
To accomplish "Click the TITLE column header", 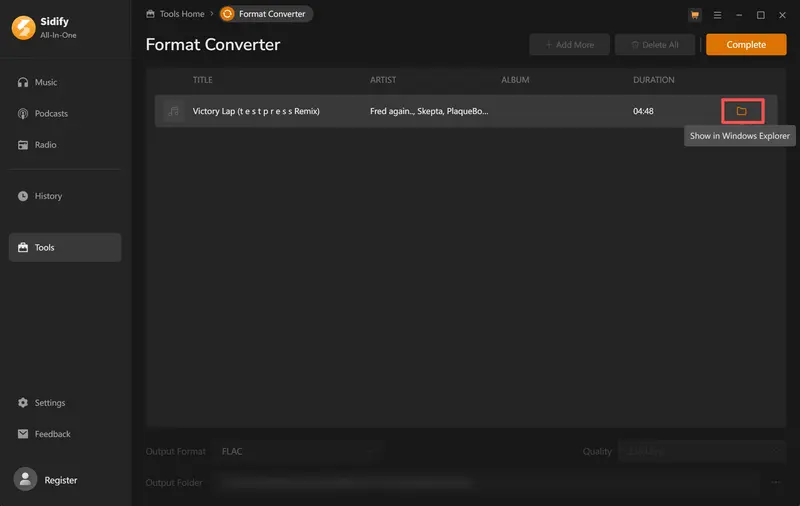I will pos(203,80).
